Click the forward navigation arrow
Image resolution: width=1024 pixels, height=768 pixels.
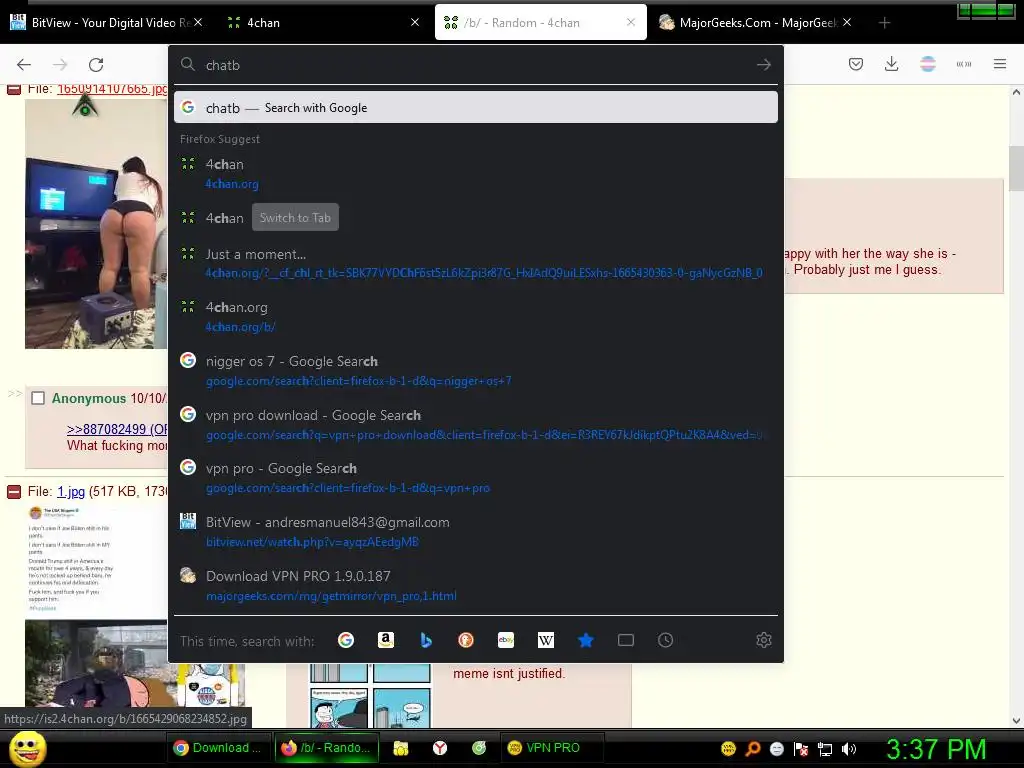click(60, 65)
